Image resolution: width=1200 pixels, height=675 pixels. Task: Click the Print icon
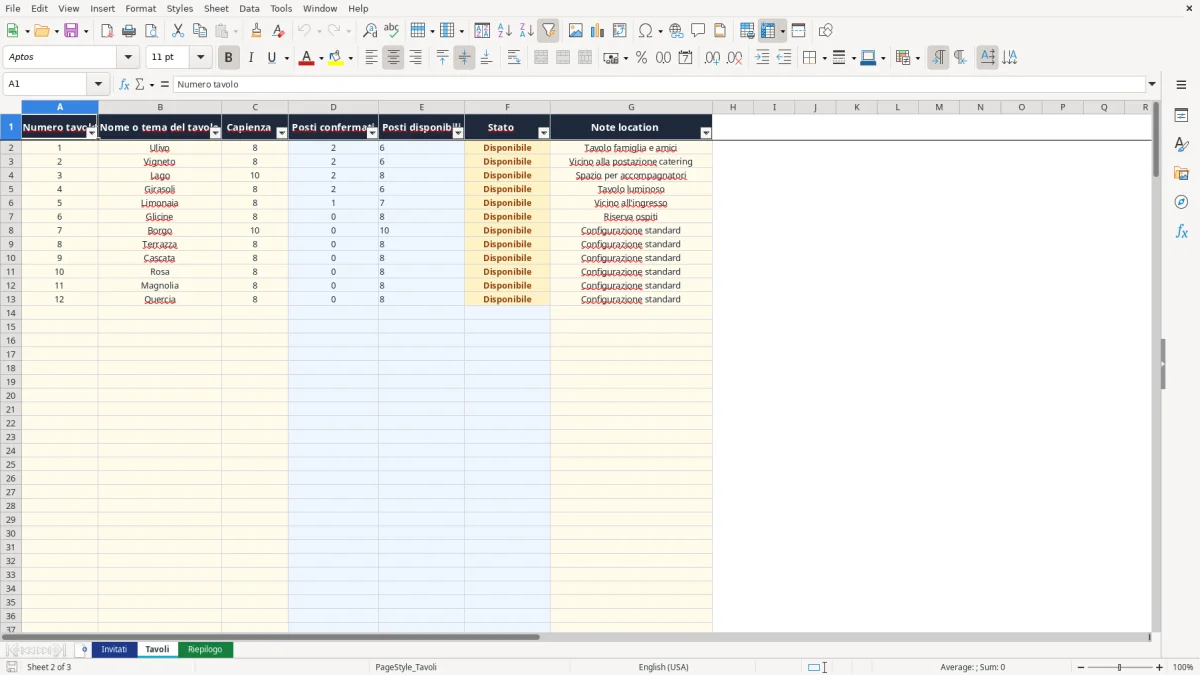tap(129, 31)
